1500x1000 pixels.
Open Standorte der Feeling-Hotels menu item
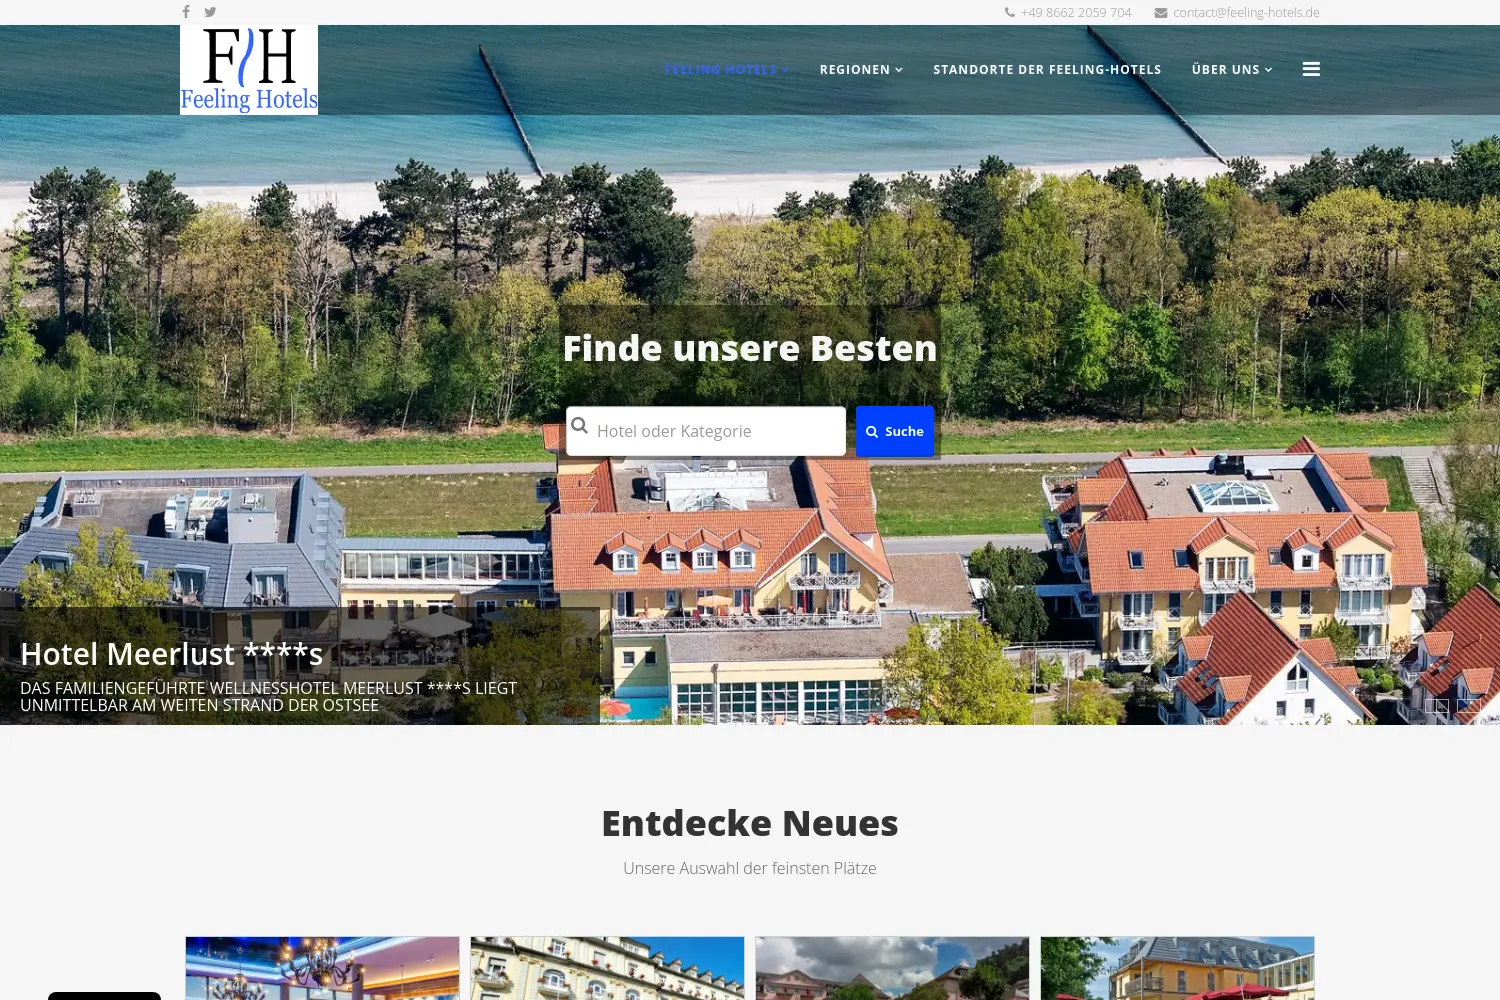tap(1047, 70)
